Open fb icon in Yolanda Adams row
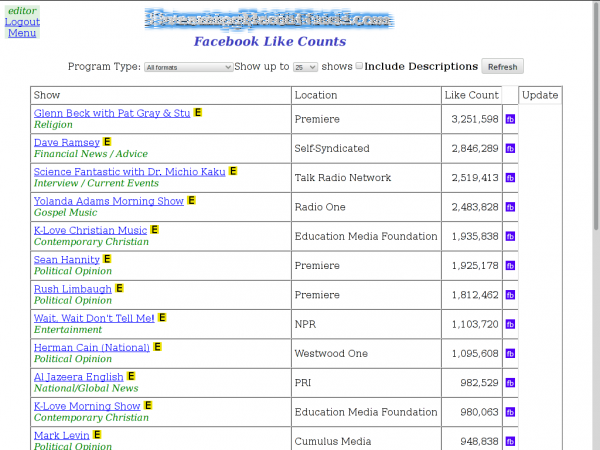 [510, 207]
